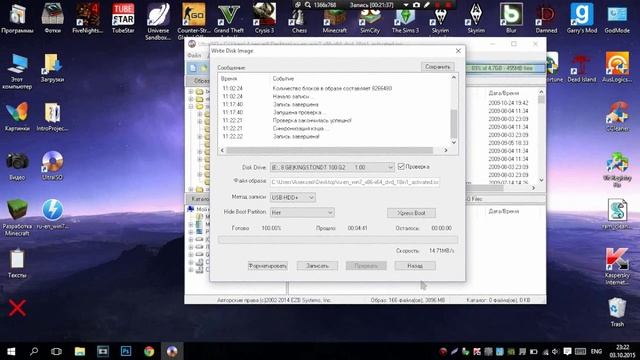Click the ENG language indicator in the tray
This screenshot has width=640, height=360.
[x=596, y=351]
